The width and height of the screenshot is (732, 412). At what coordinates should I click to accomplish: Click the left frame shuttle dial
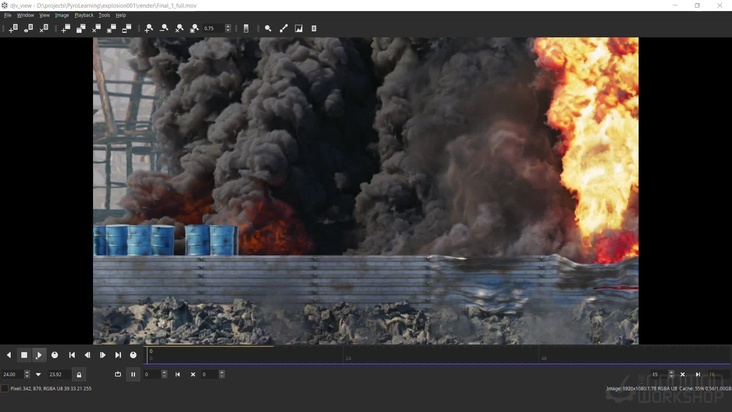[x=55, y=355]
